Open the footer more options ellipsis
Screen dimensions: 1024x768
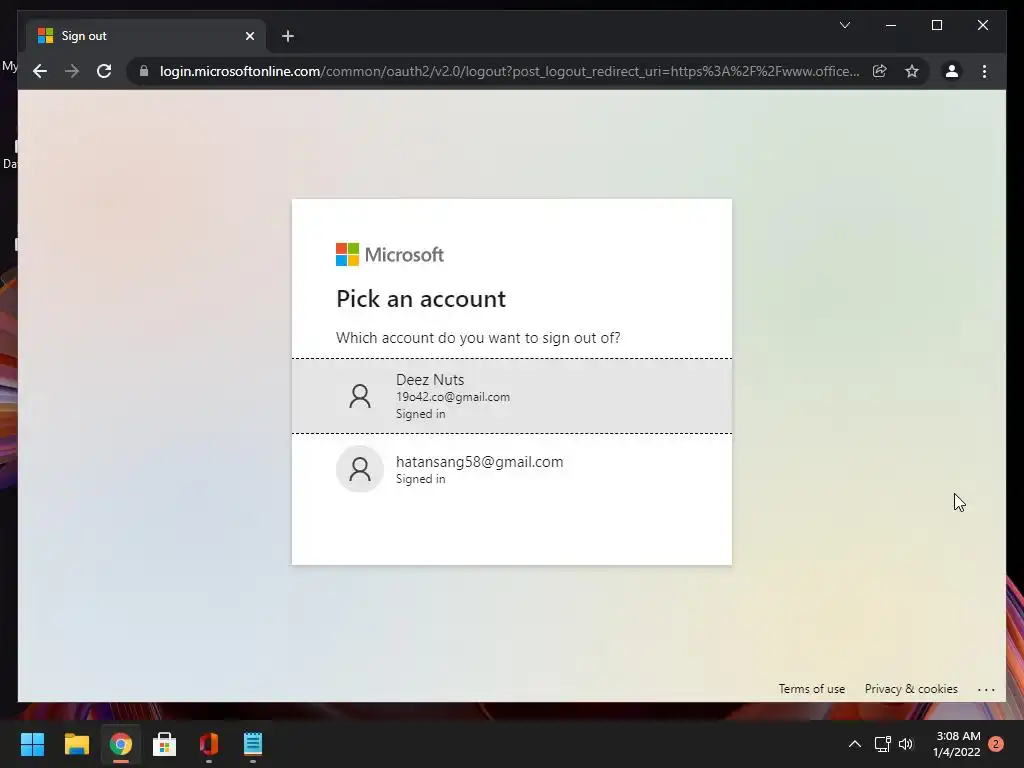coord(985,690)
